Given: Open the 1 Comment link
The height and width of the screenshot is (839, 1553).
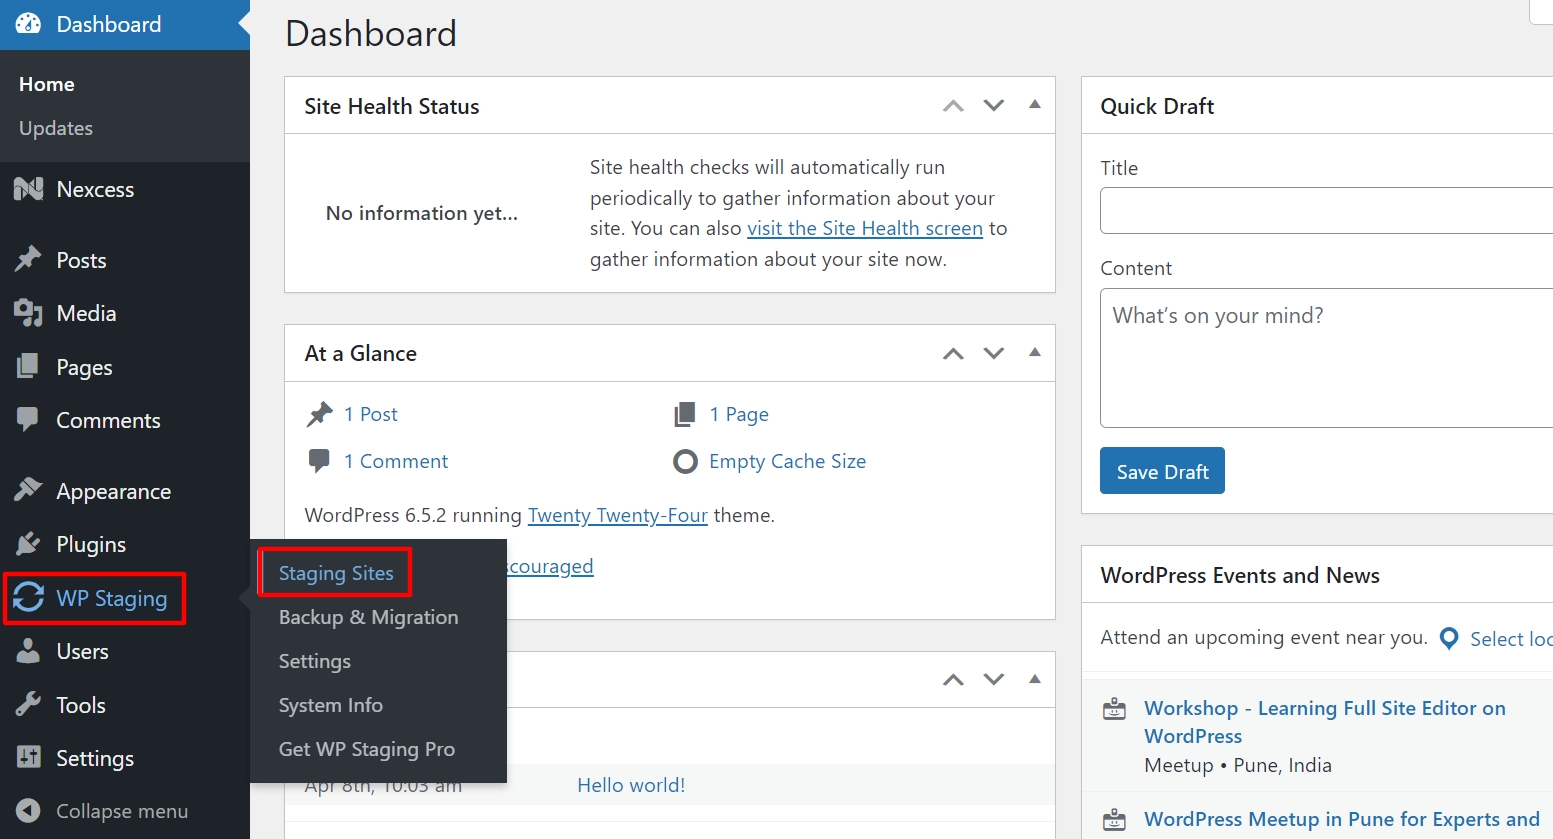Looking at the screenshot, I should 396,461.
